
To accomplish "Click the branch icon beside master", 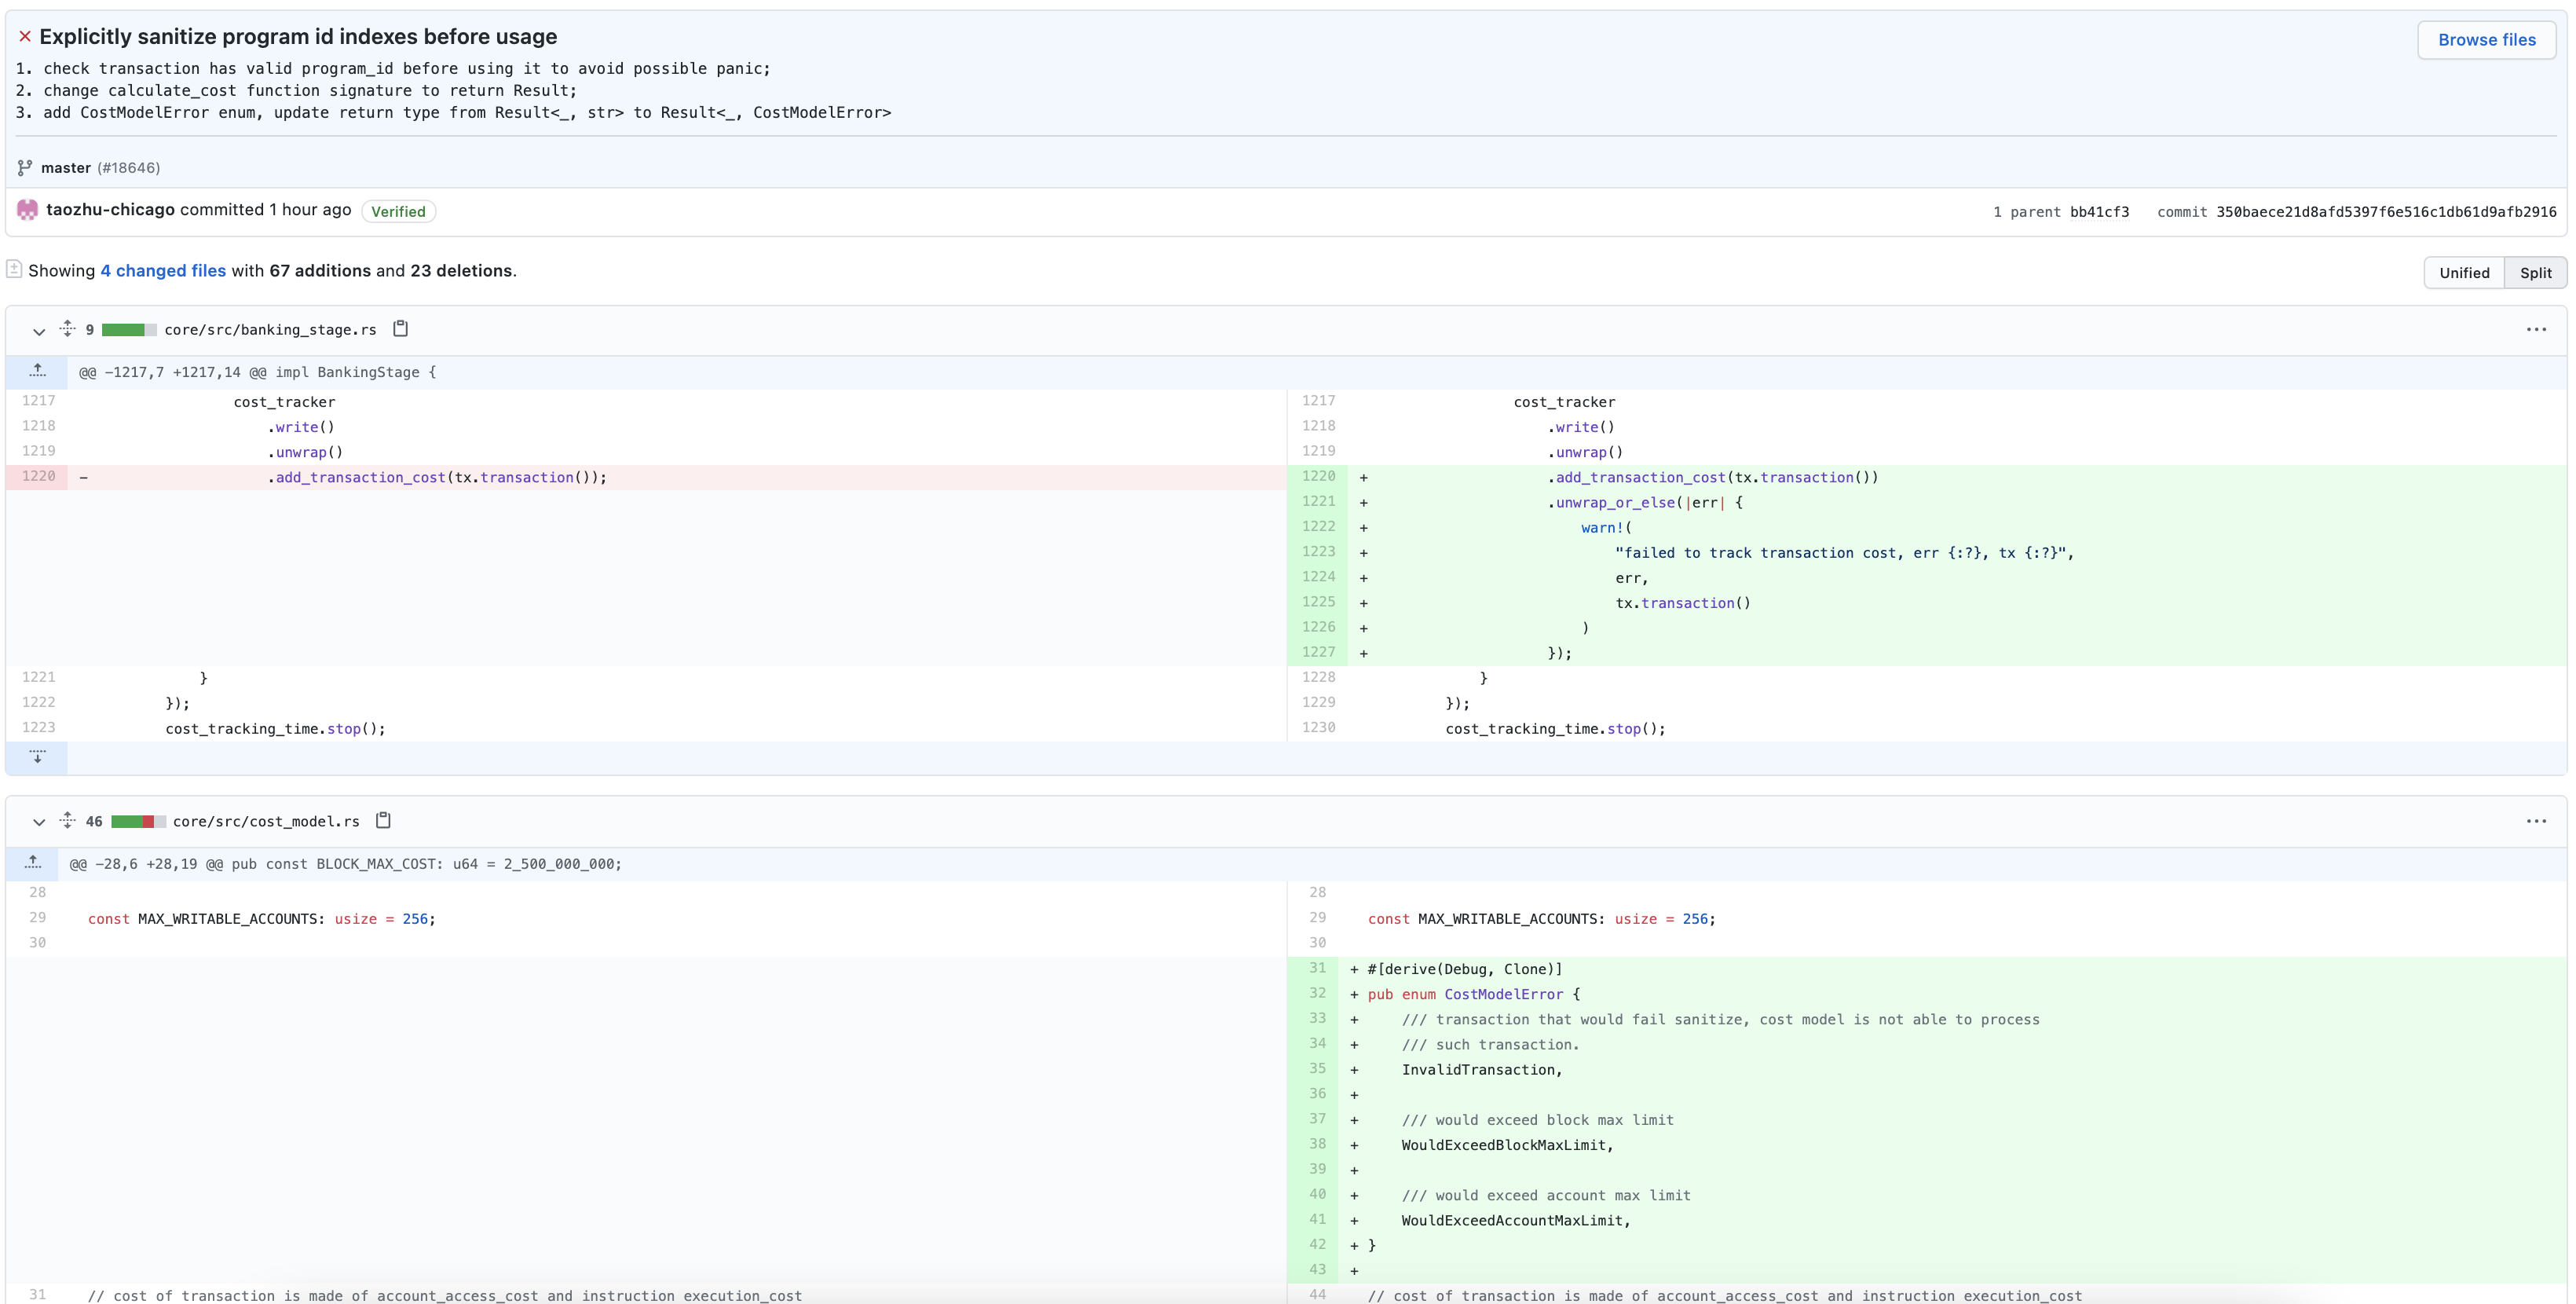I will click(x=25, y=168).
